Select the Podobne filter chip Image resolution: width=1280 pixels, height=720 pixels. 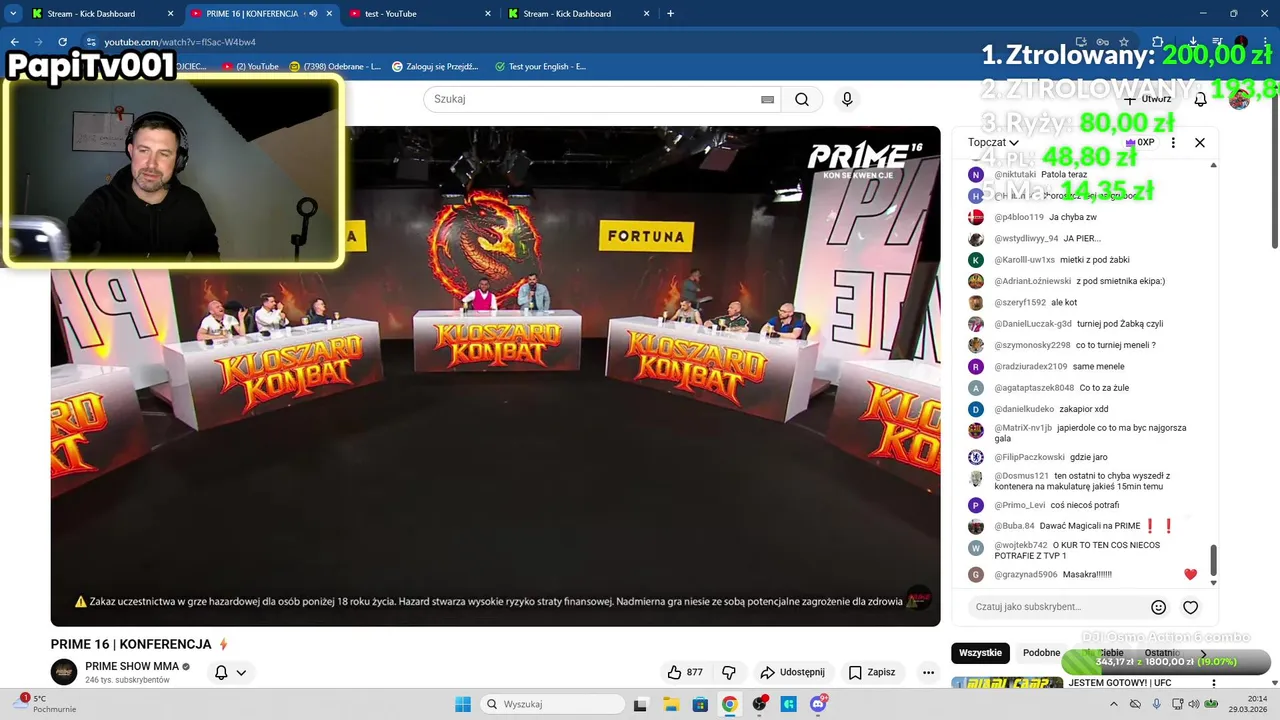(x=1041, y=653)
